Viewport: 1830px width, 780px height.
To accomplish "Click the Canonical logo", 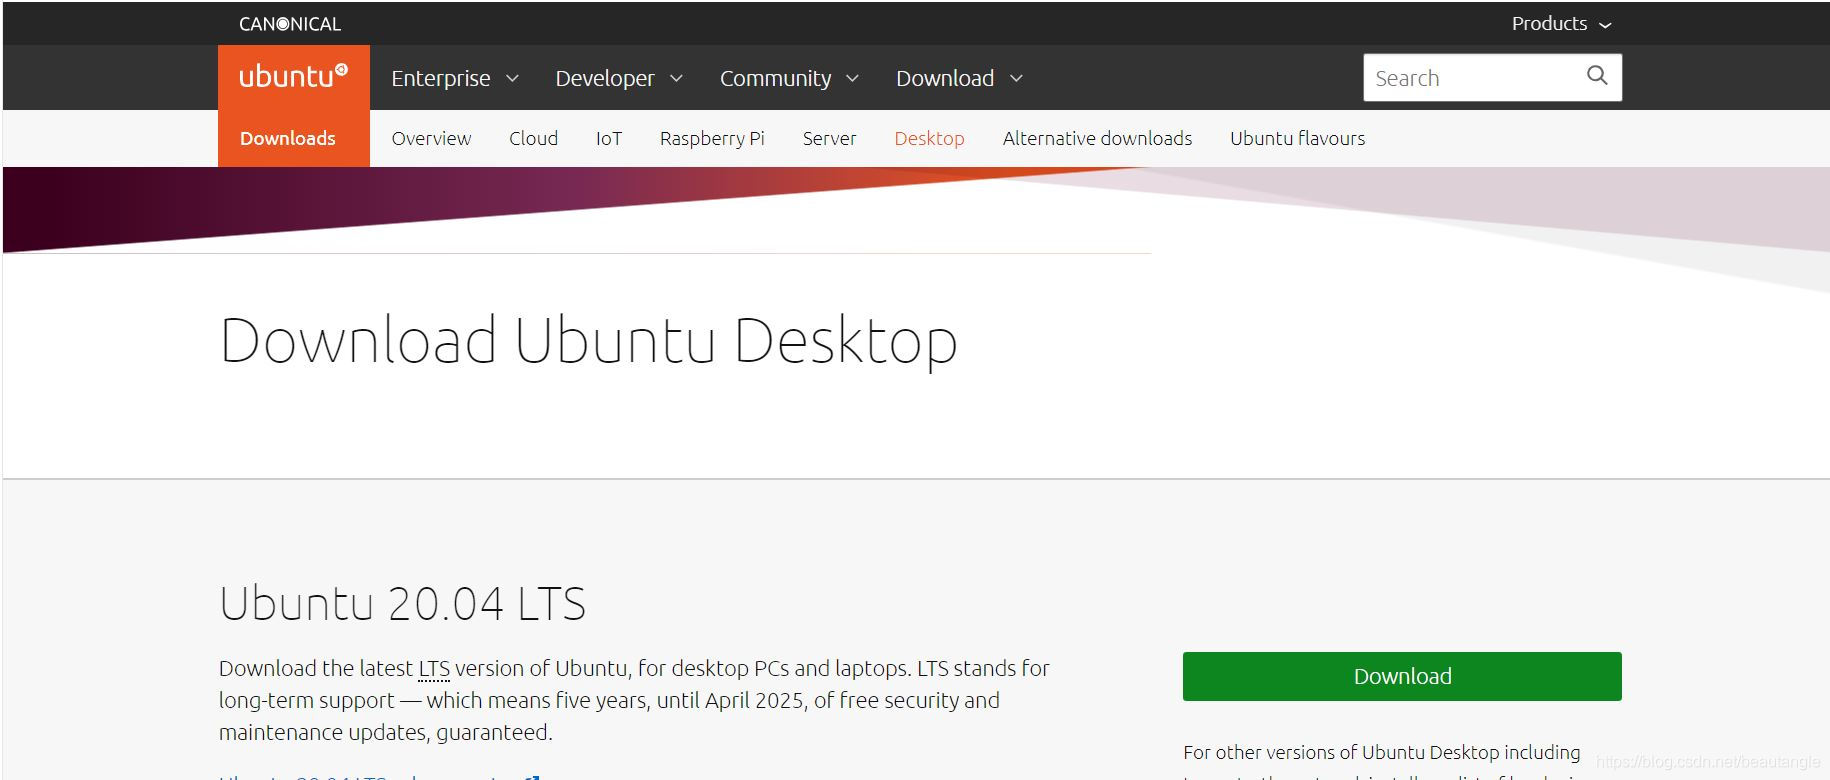I will (290, 24).
